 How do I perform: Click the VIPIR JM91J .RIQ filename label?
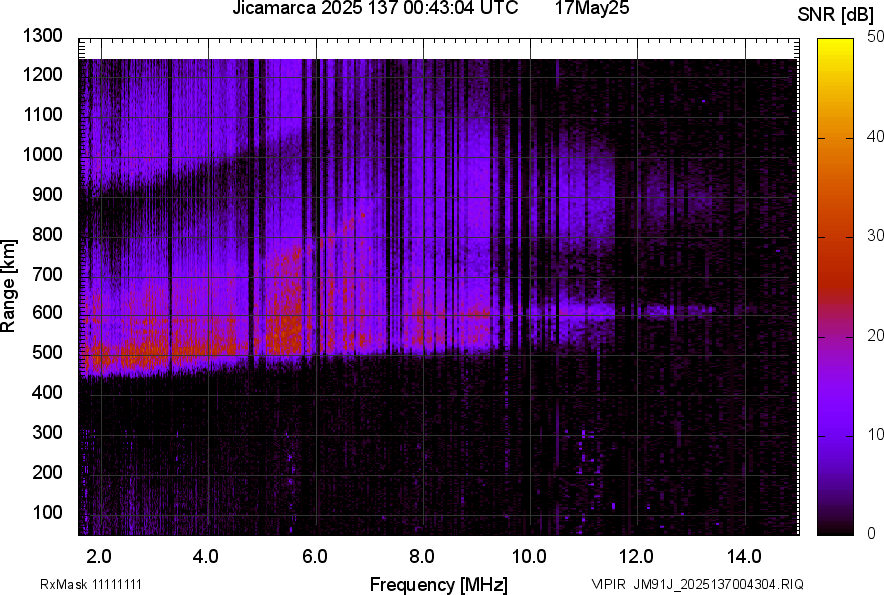coord(697,584)
